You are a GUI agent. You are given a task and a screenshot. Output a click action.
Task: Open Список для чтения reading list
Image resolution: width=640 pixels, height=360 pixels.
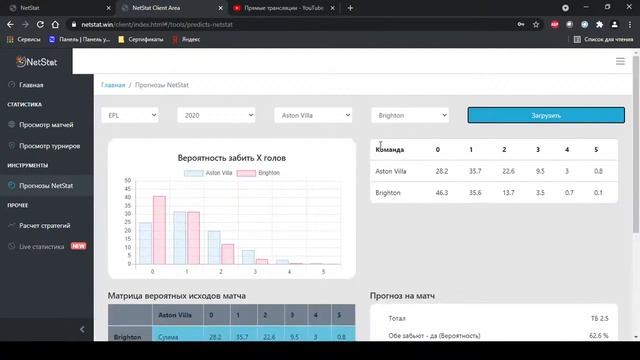[604, 39]
